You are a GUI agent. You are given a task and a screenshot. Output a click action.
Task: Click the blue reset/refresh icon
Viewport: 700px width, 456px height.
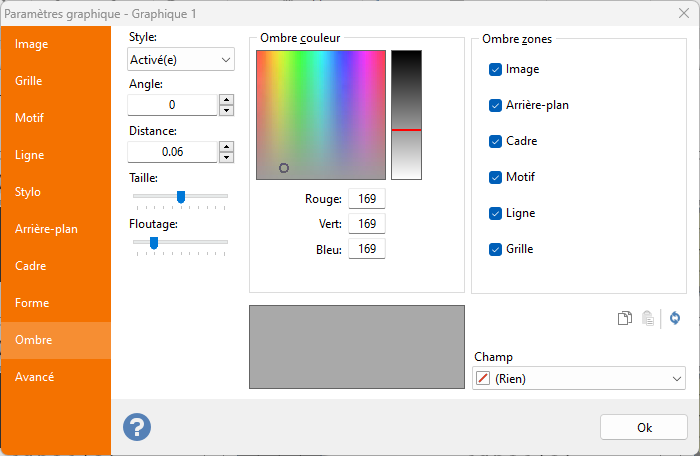[x=675, y=319]
